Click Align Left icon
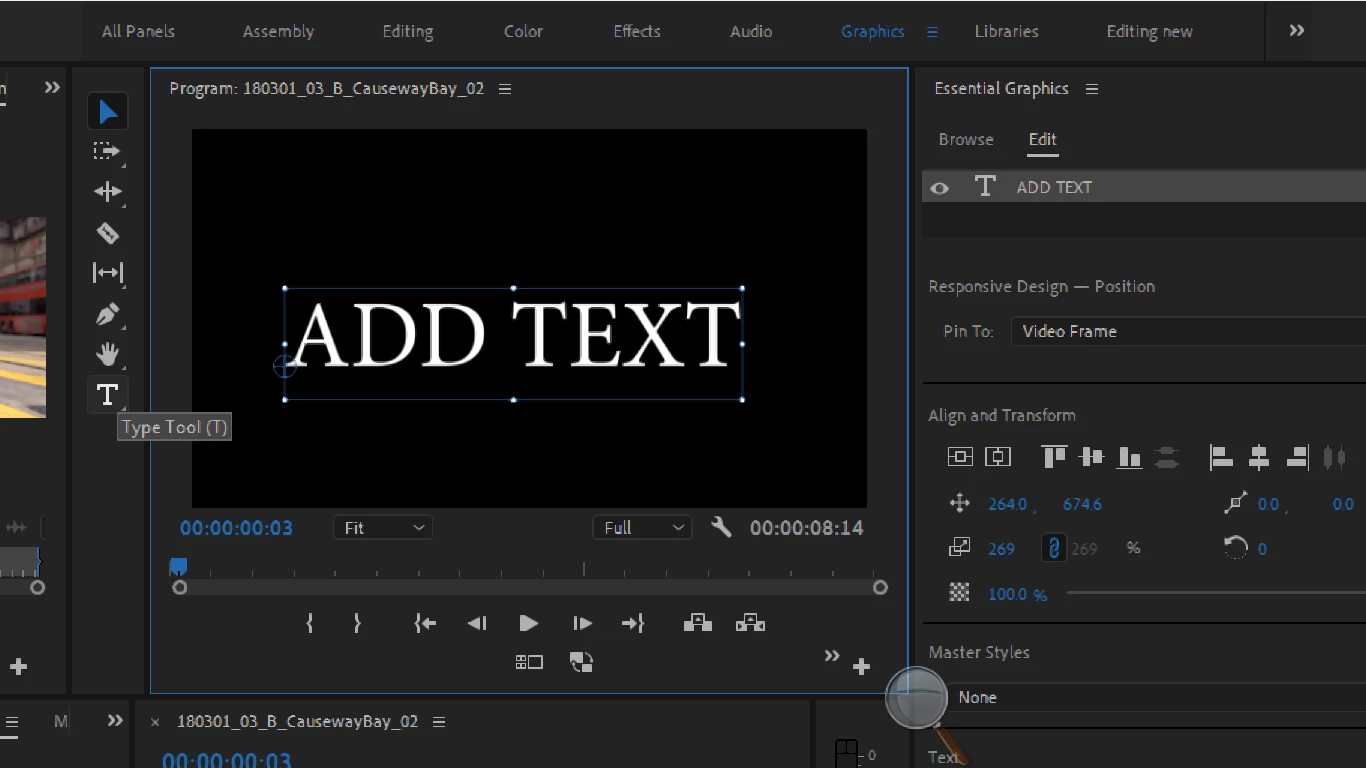 pyautogui.click(x=1221, y=457)
